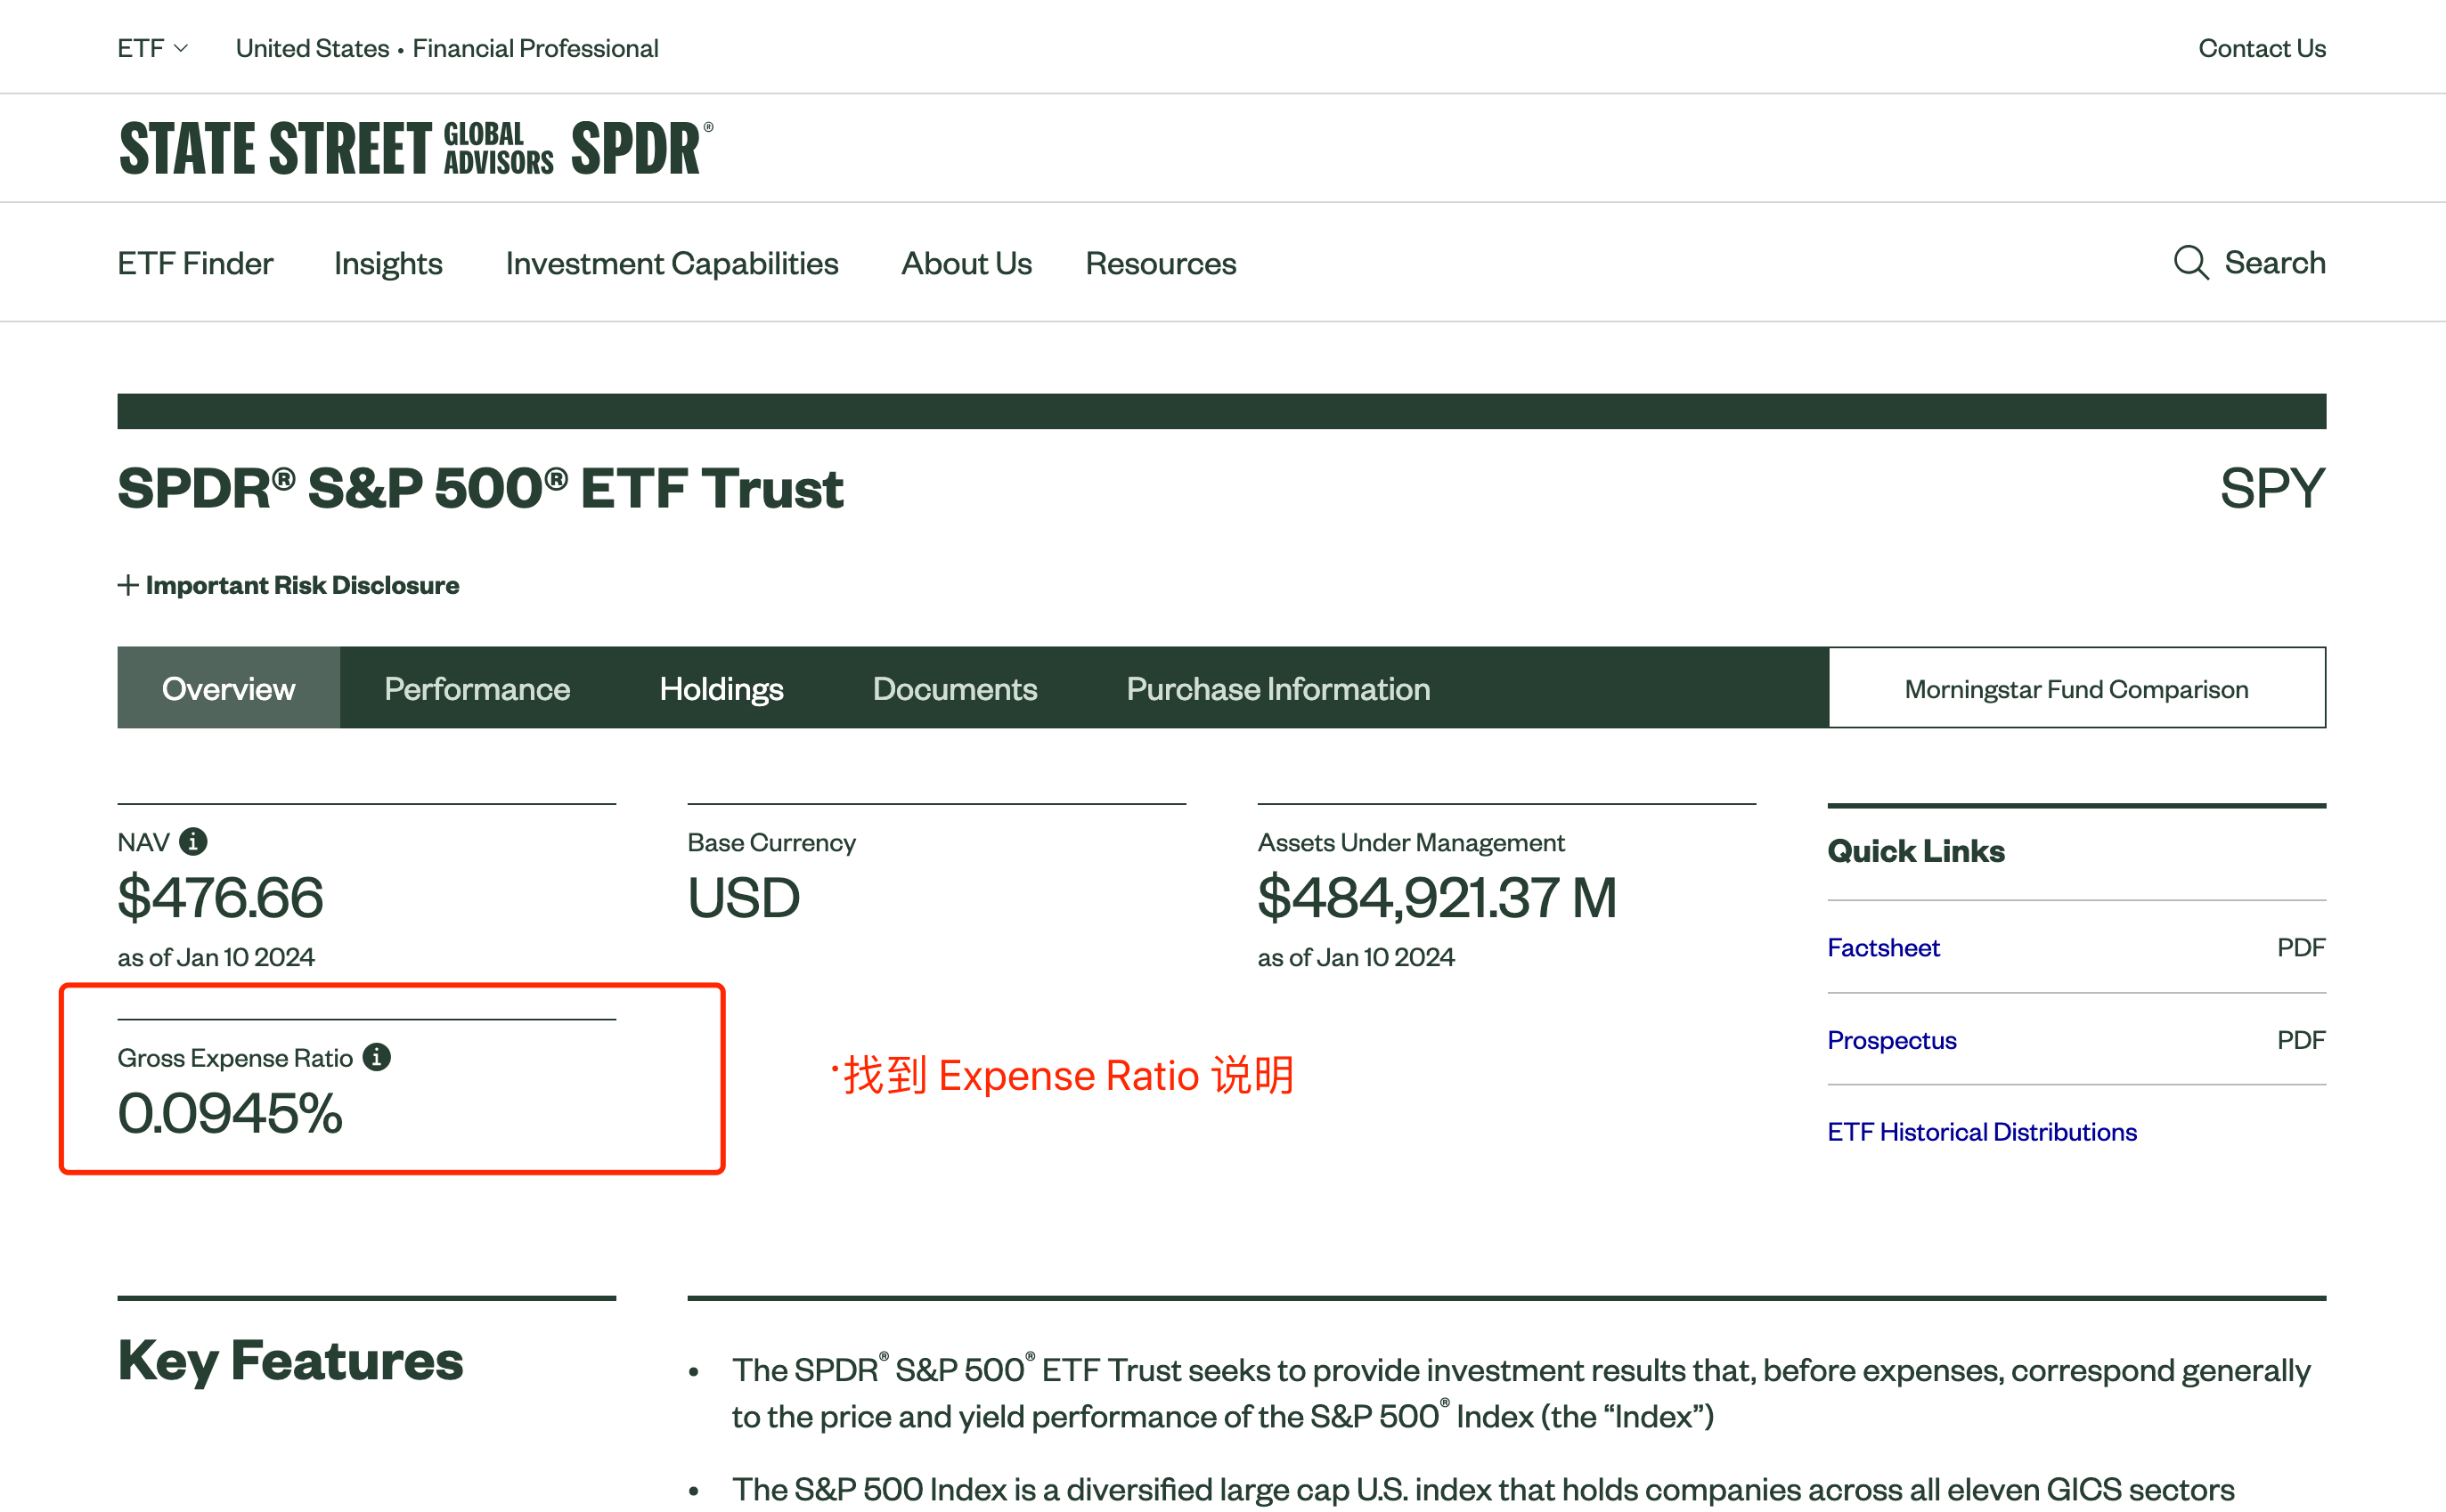
Task: Open the Factsheet PDF link
Action: tap(1883, 947)
